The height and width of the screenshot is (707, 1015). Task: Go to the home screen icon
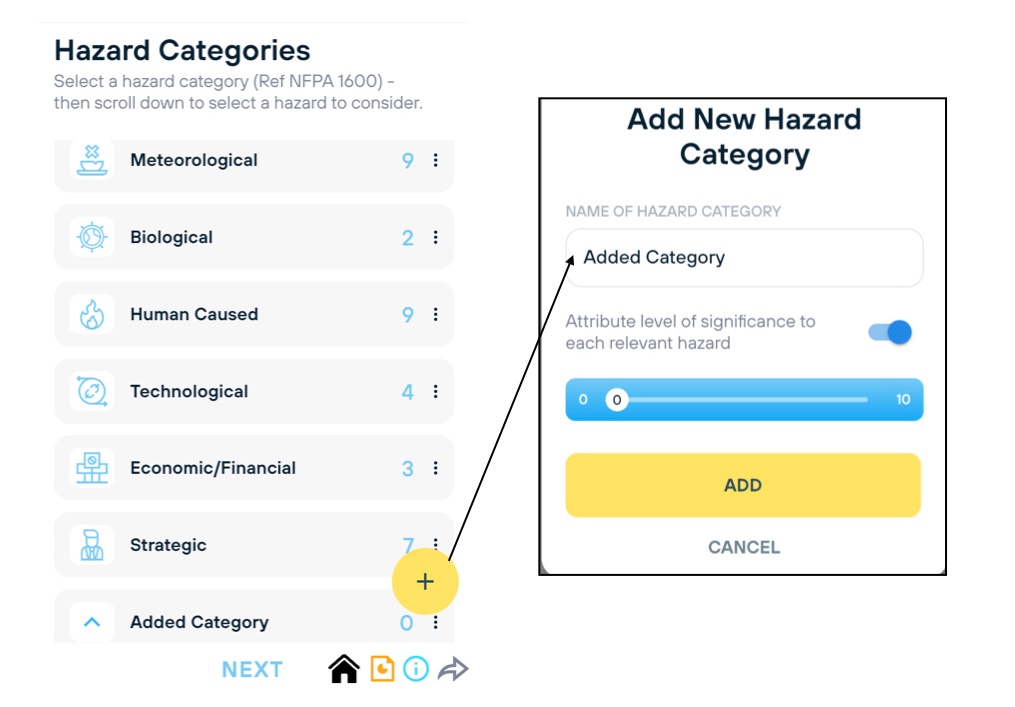[343, 669]
